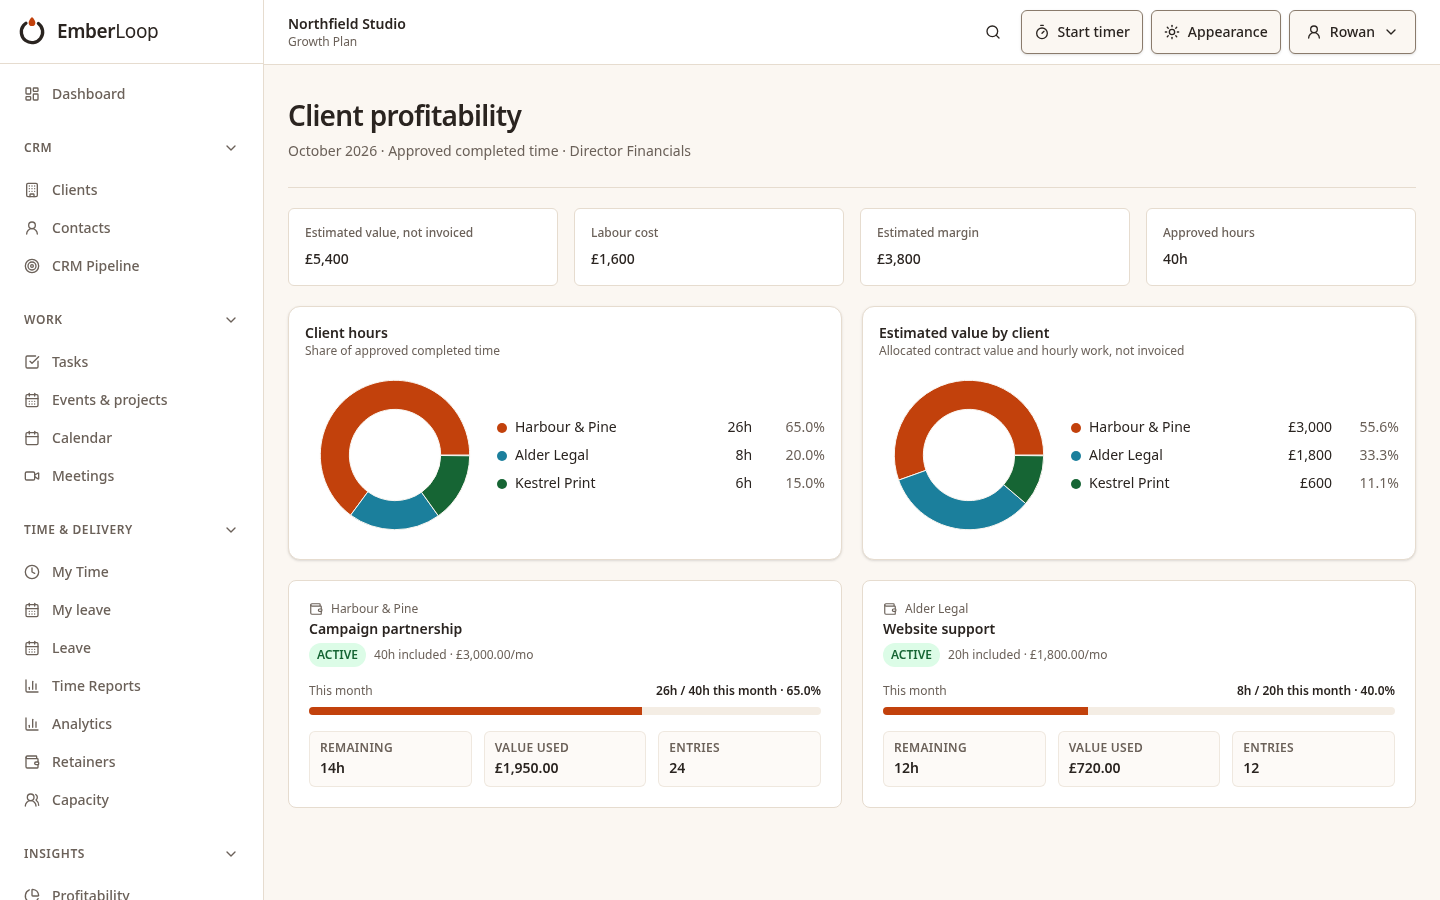Screen dimensions: 1440x900
Task: Click the Website support progress bar
Action: point(1139,711)
